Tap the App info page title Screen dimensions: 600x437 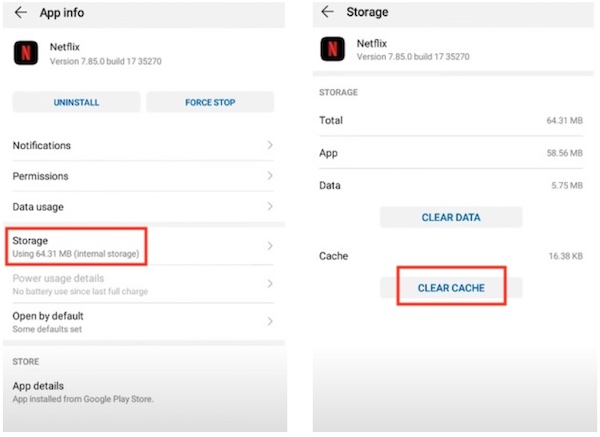(62, 13)
